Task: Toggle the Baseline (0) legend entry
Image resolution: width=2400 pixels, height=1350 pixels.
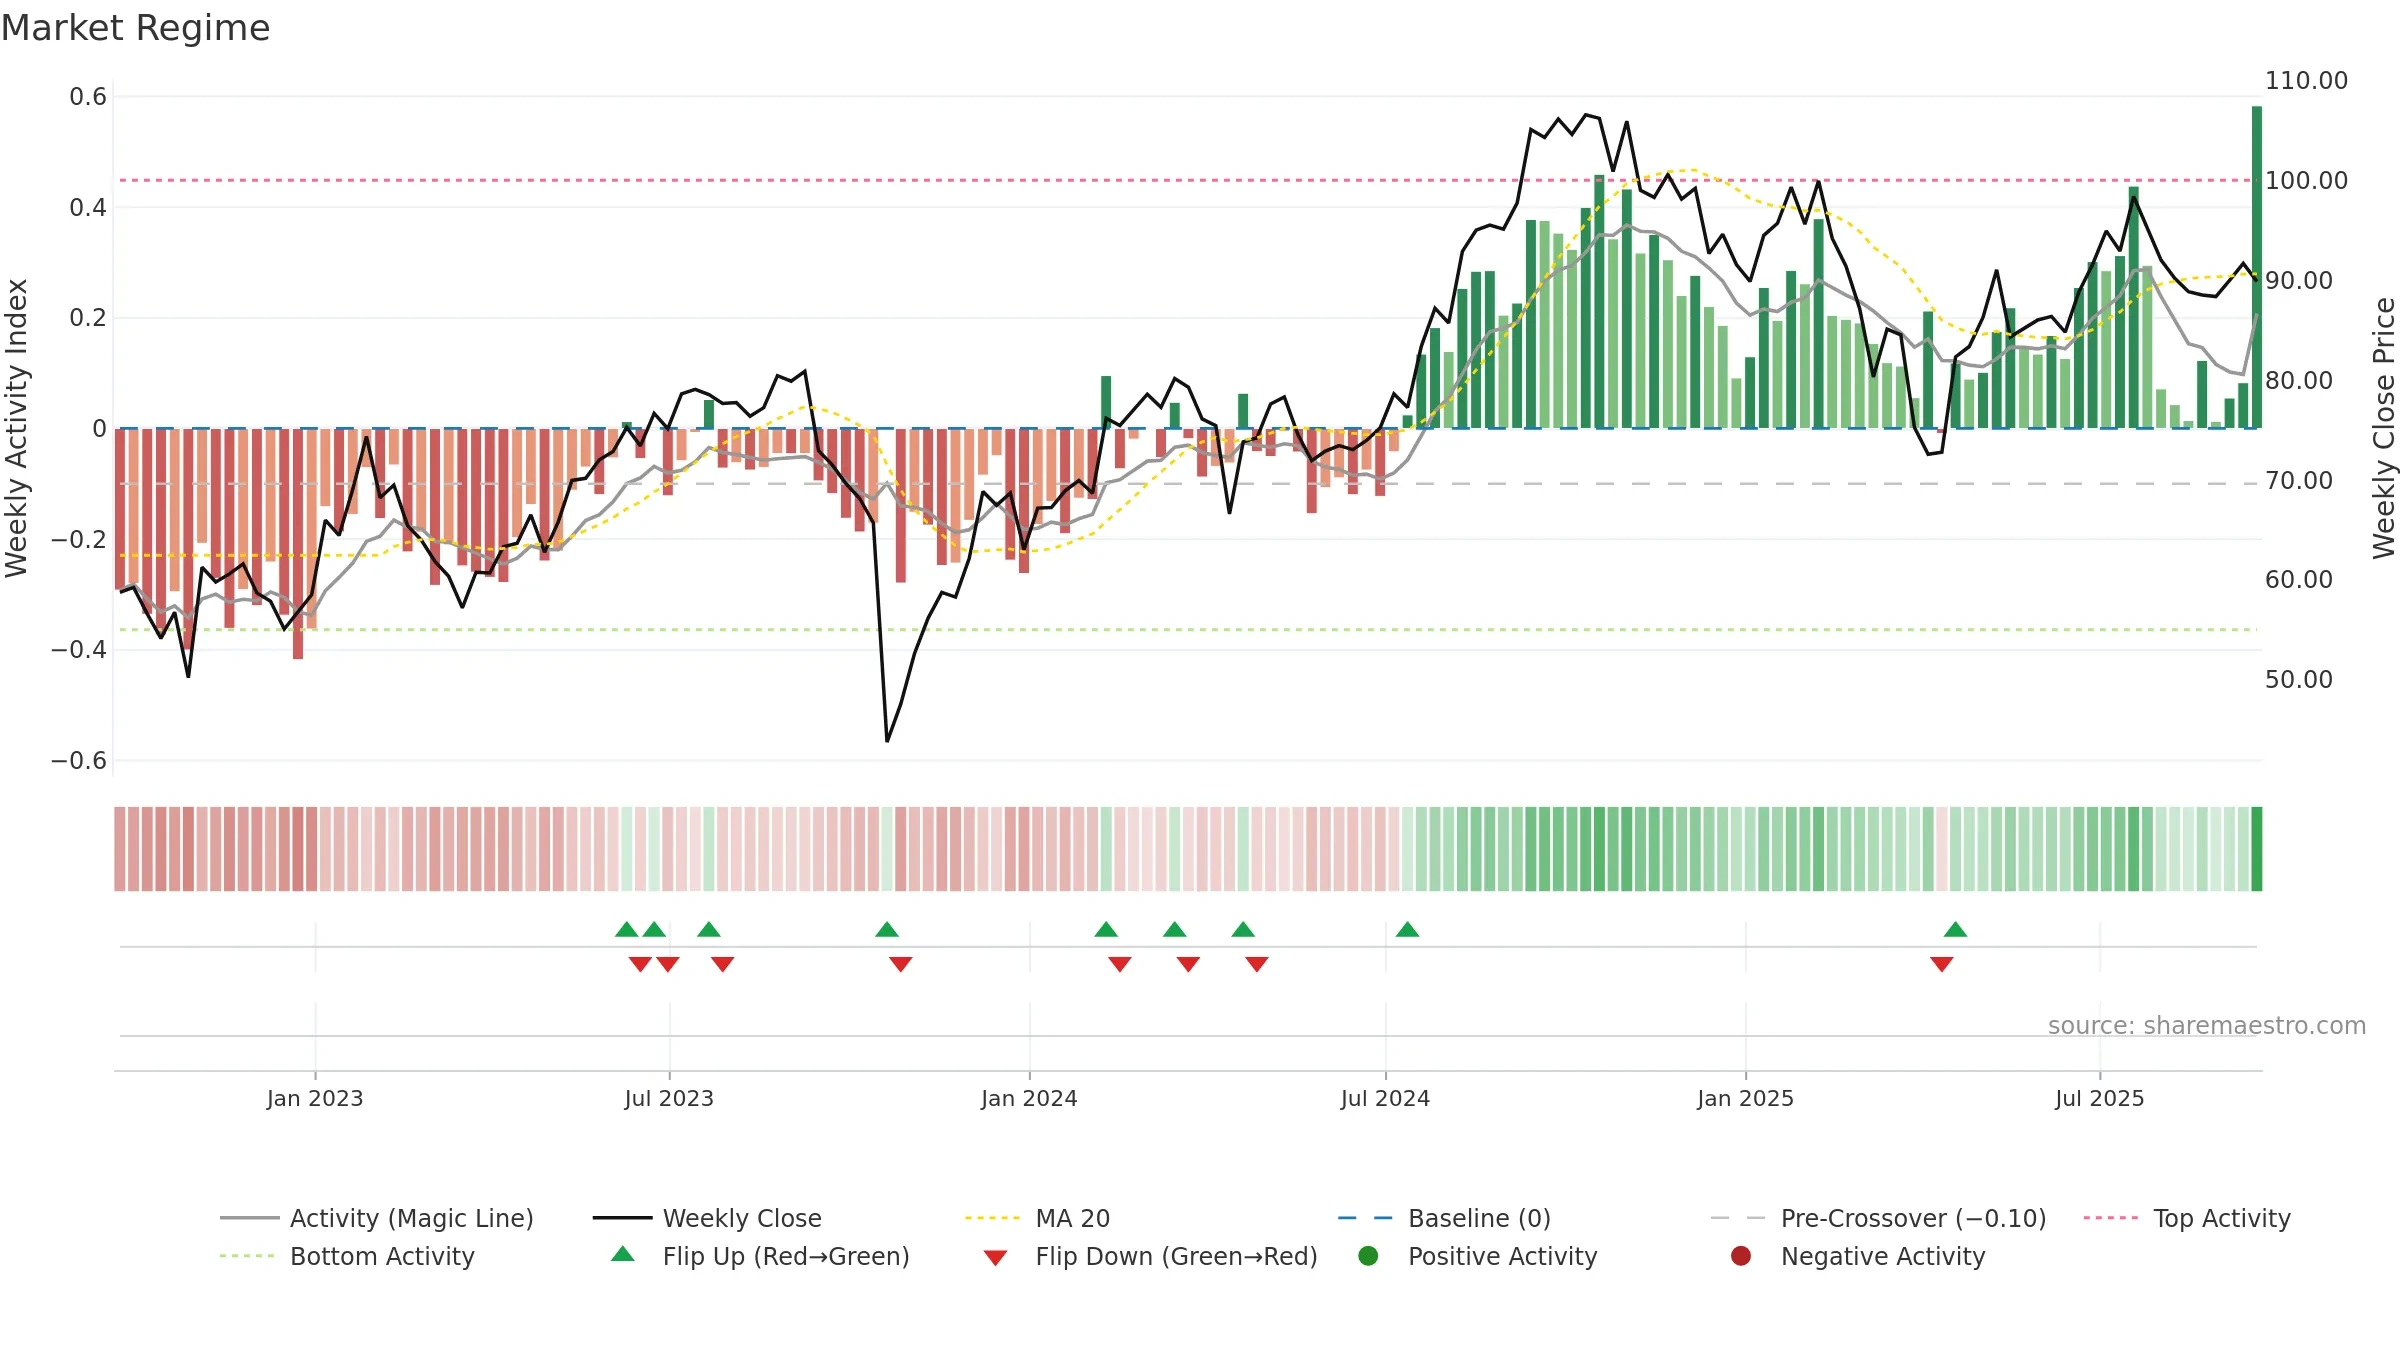Action: point(1444,1218)
